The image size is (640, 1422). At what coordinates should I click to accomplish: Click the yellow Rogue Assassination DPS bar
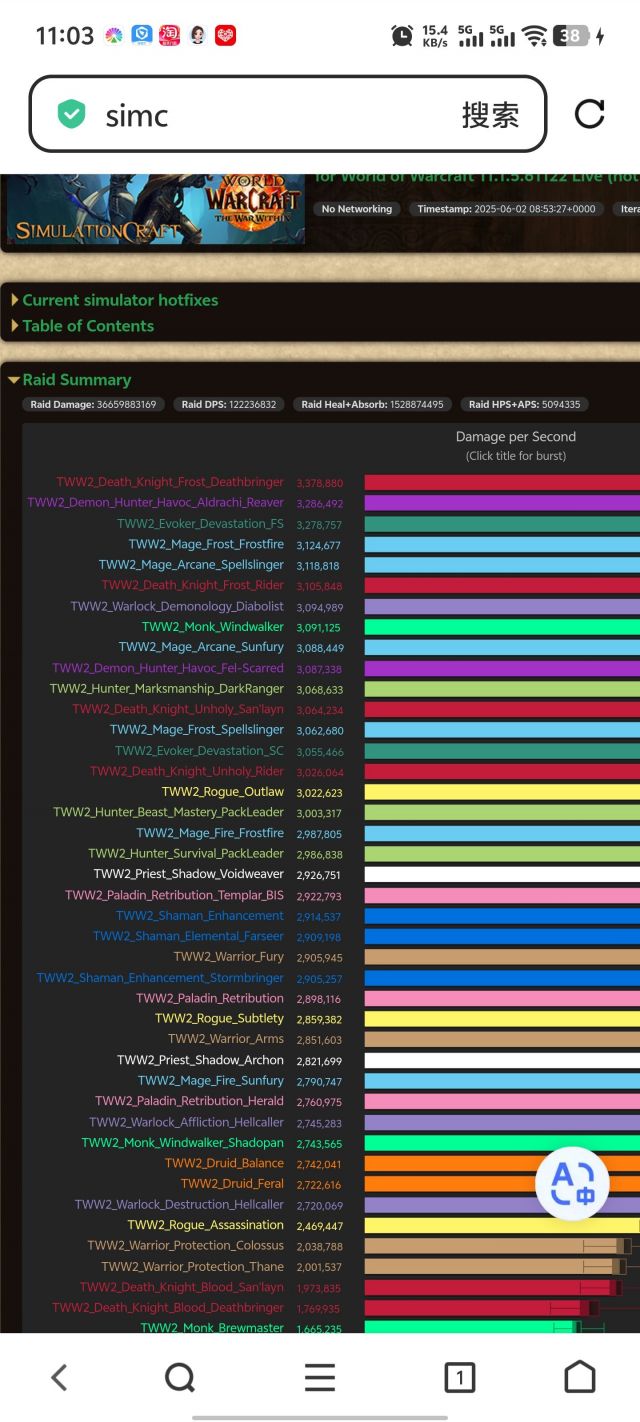500,1225
